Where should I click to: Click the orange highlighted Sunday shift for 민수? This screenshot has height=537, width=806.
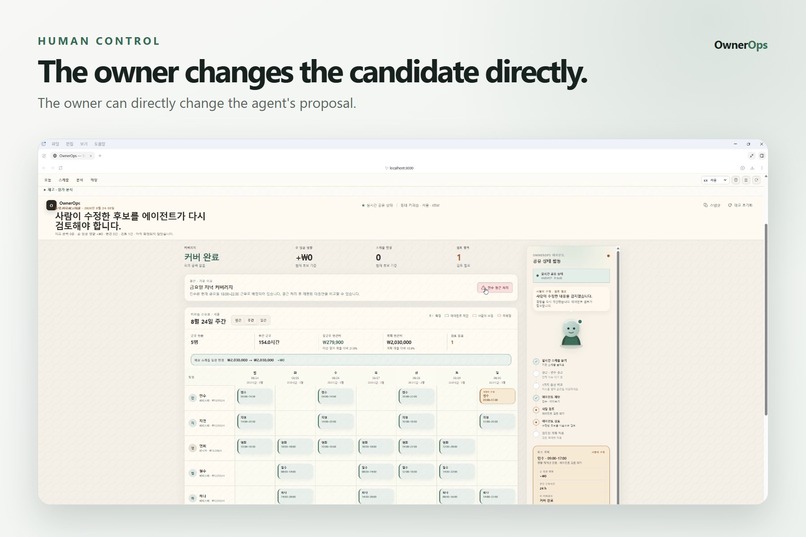[x=497, y=396]
